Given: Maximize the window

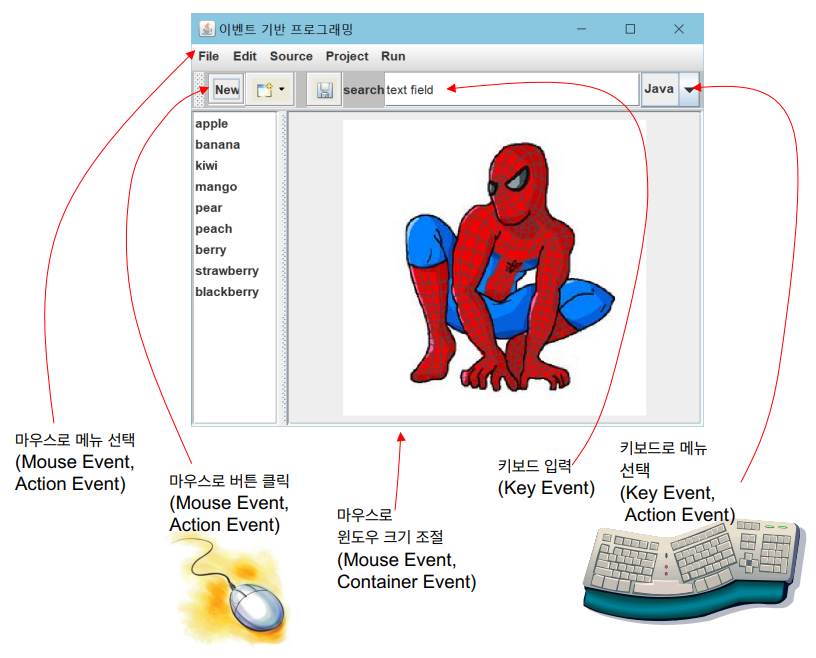Looking at the screenshot, I should 630,29.
